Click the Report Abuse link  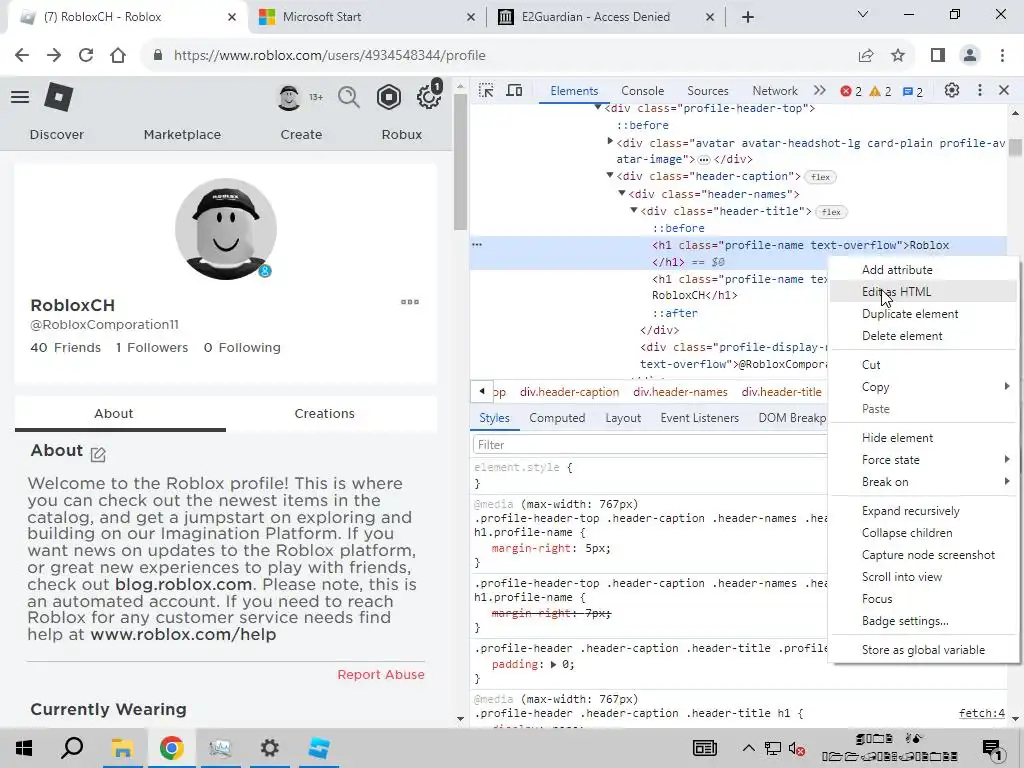click(381, 675)
